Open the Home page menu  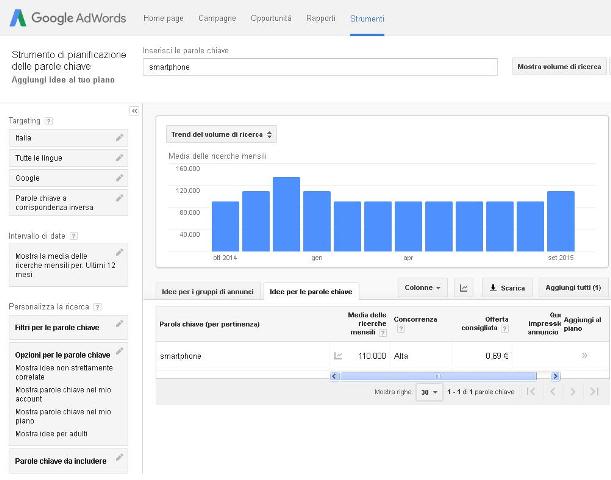163,18
